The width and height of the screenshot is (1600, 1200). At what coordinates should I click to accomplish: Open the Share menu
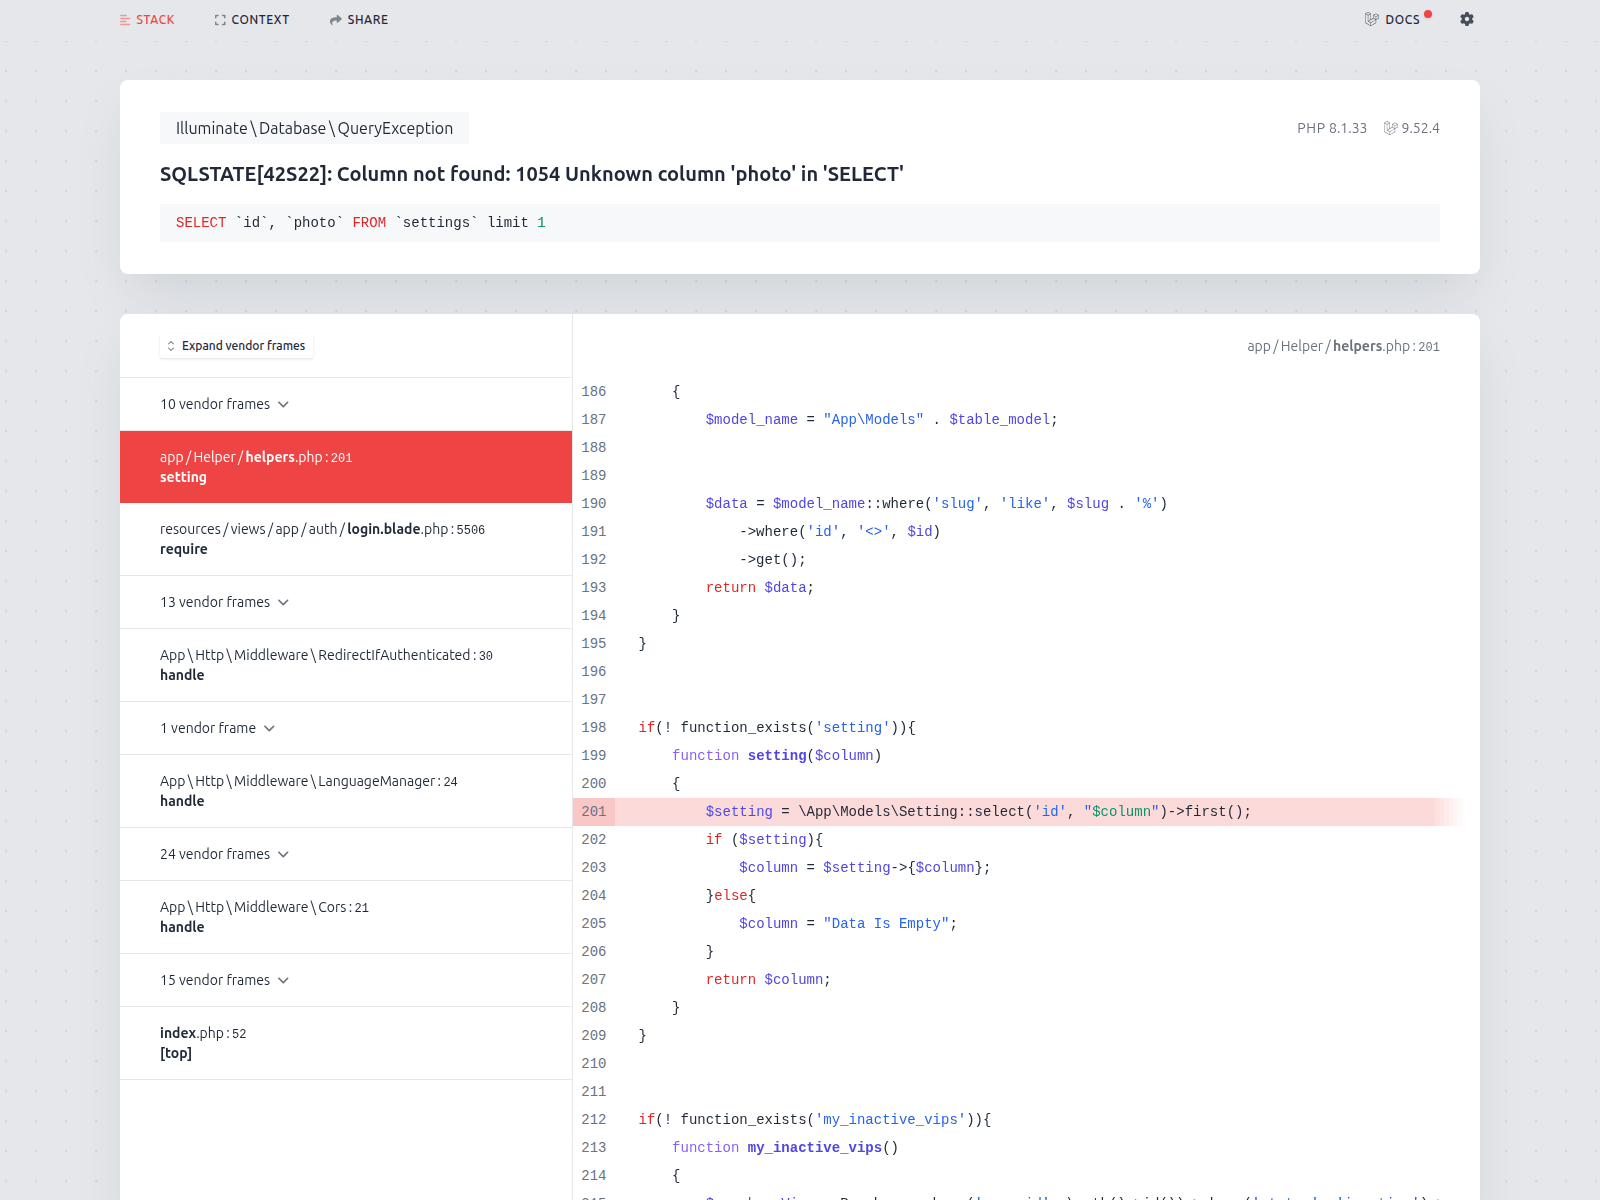[359, 20]
